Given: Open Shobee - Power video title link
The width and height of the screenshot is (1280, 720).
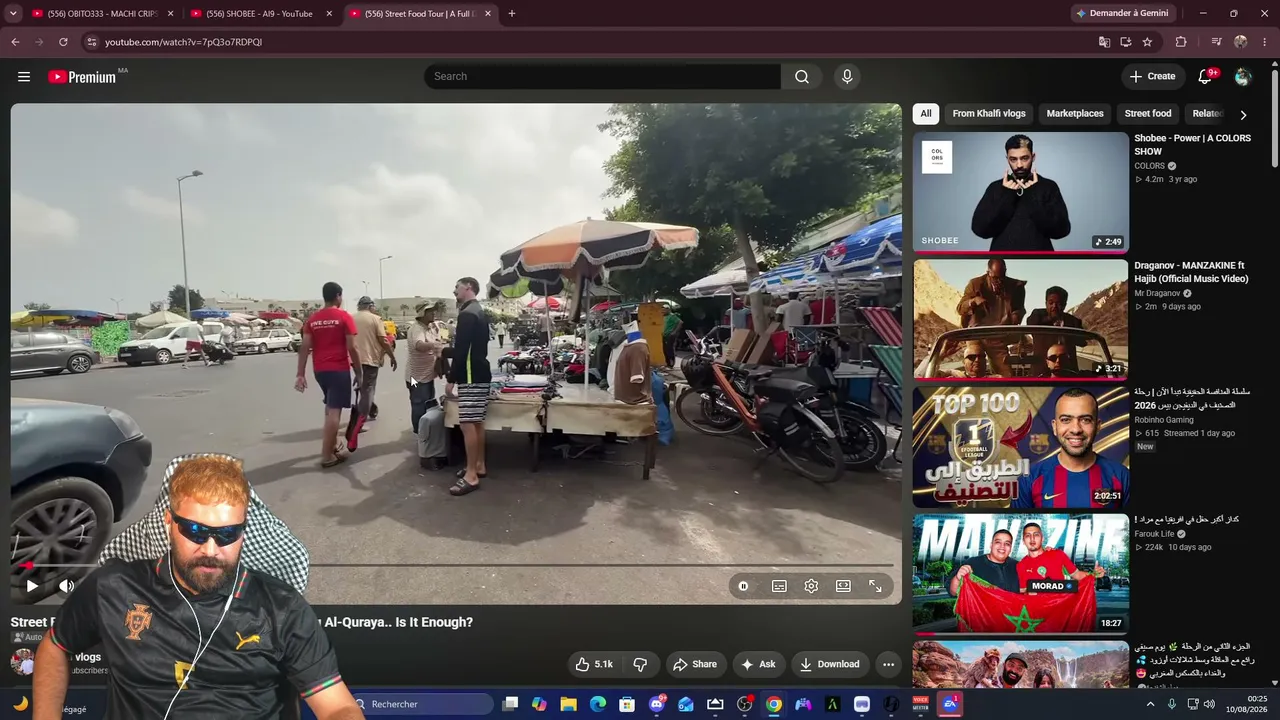Looking at the screenshot, I should pos(1193,145).
